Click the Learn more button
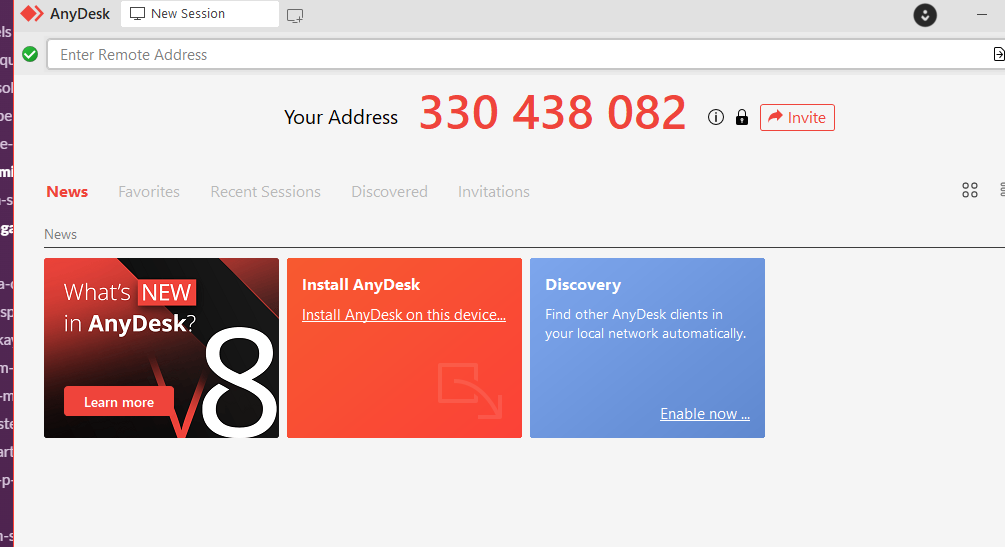 coord(119,402)
